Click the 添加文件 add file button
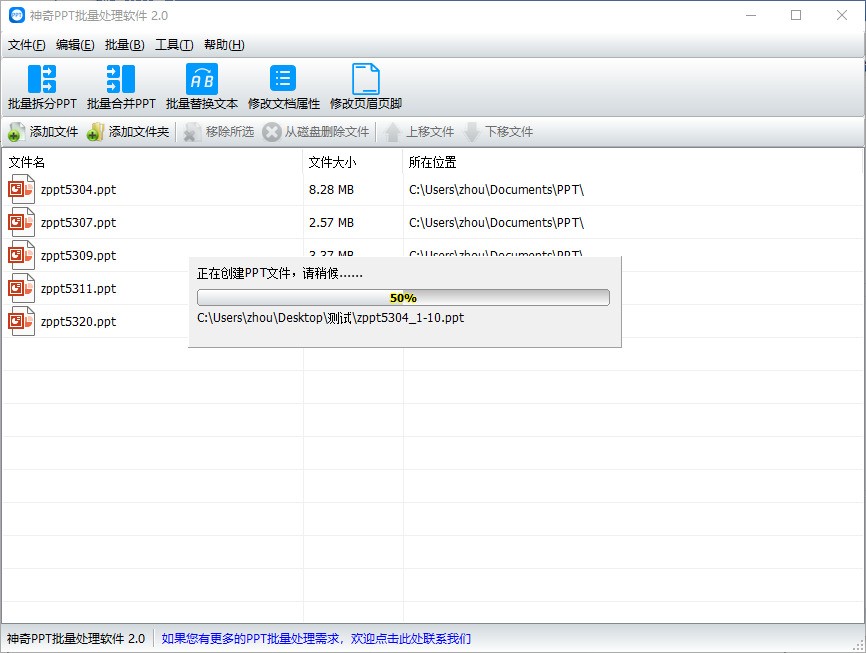 pyautogui.click(x=43, y=132)
